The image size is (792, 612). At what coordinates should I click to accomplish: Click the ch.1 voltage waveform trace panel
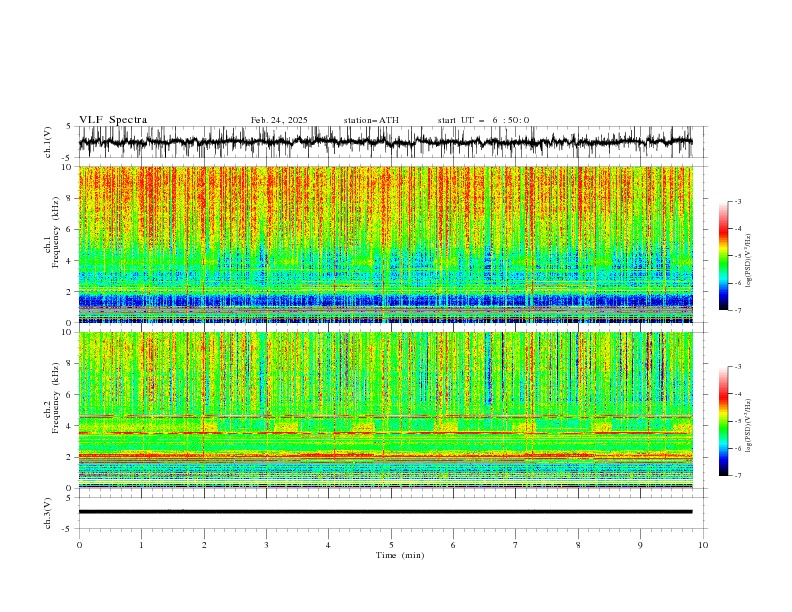(391, 142)
